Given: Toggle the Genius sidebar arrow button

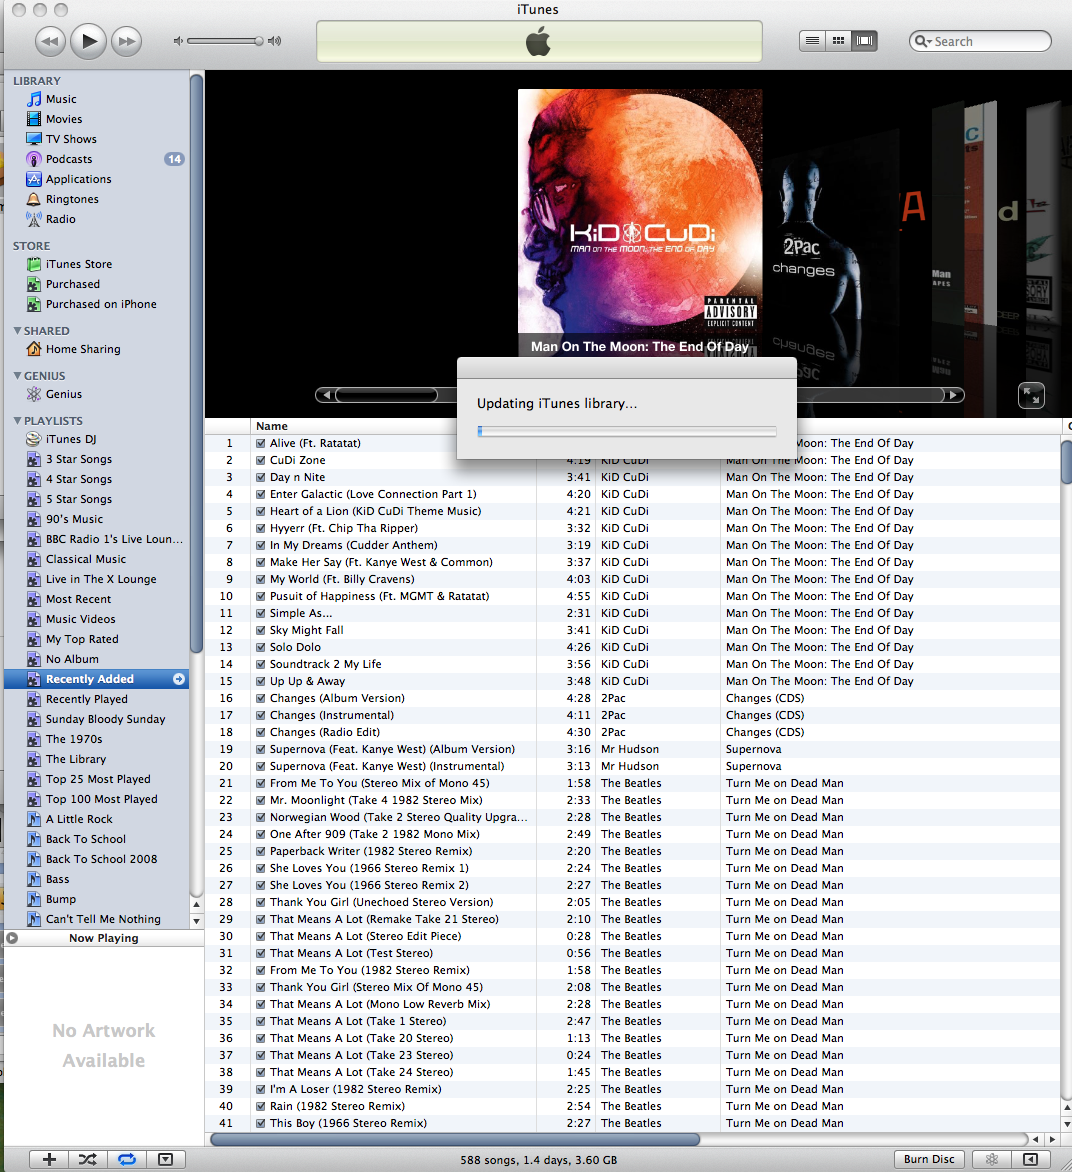Looking at the screenshot, I should (1030, 1159).
